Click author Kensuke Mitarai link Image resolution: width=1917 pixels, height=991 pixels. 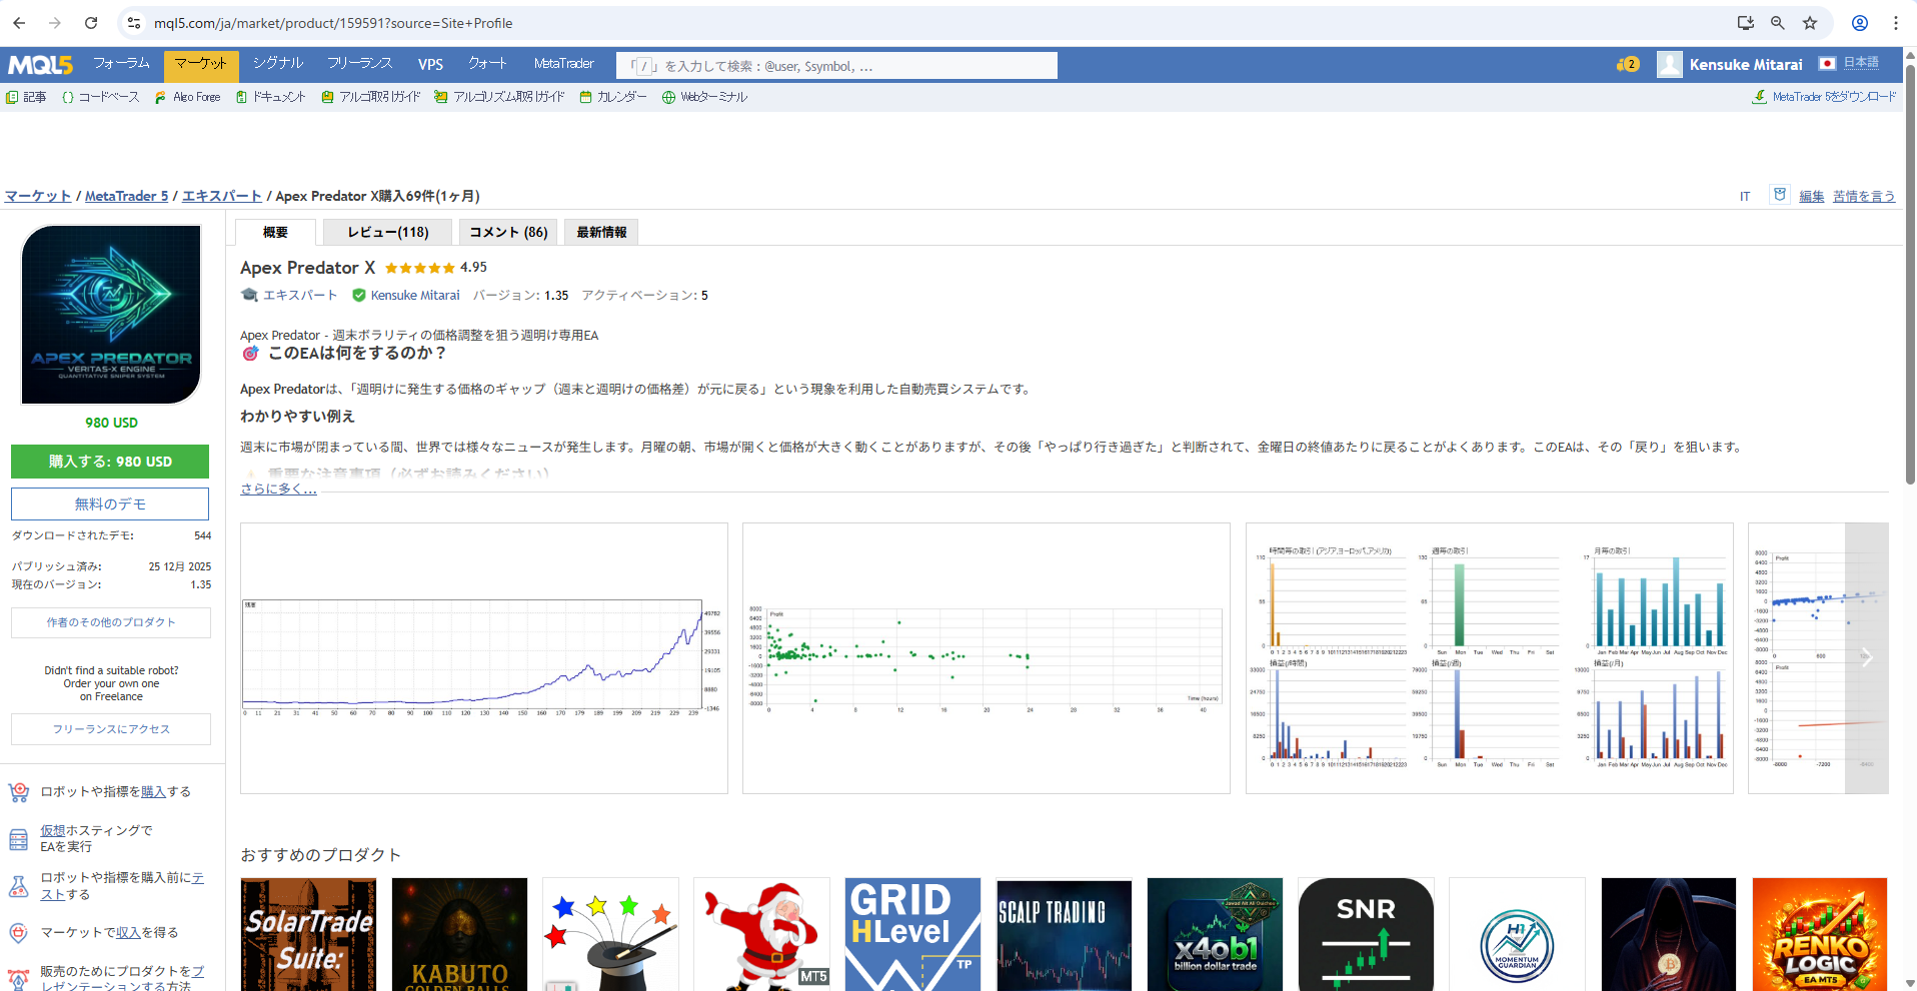415,295
